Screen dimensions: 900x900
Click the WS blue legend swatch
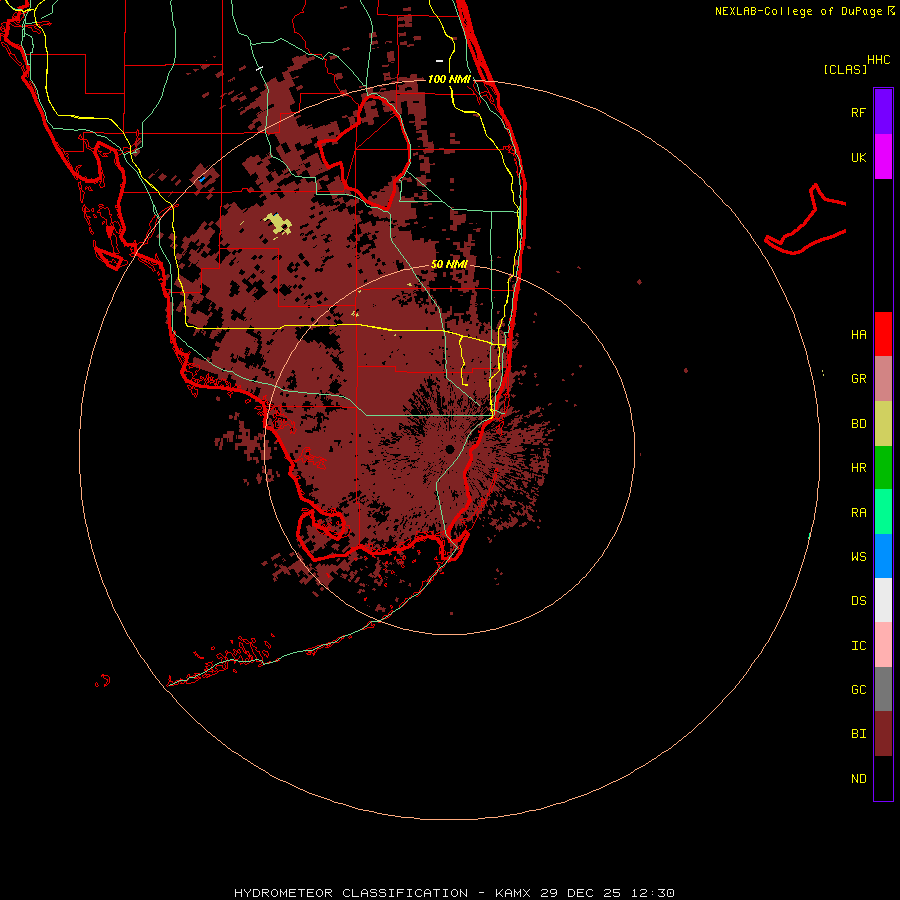coord(883,556)
